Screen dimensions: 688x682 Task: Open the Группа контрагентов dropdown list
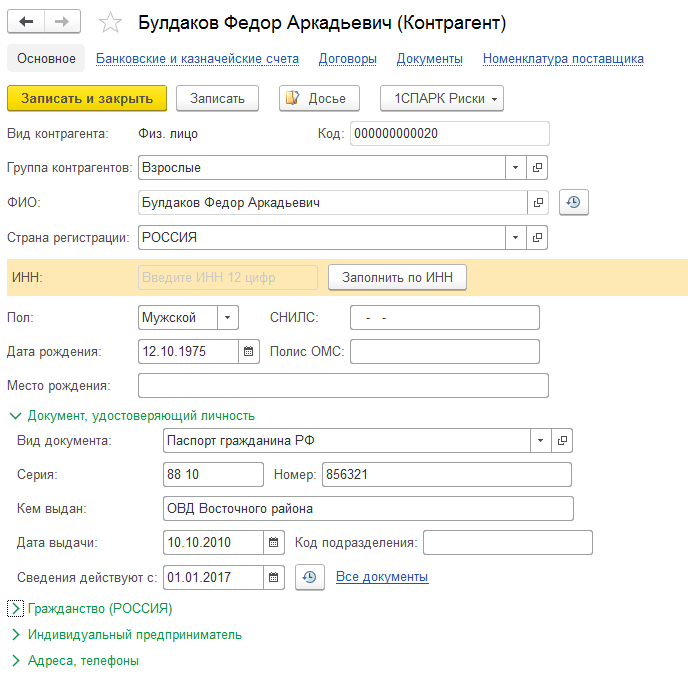tap(516, 168)
